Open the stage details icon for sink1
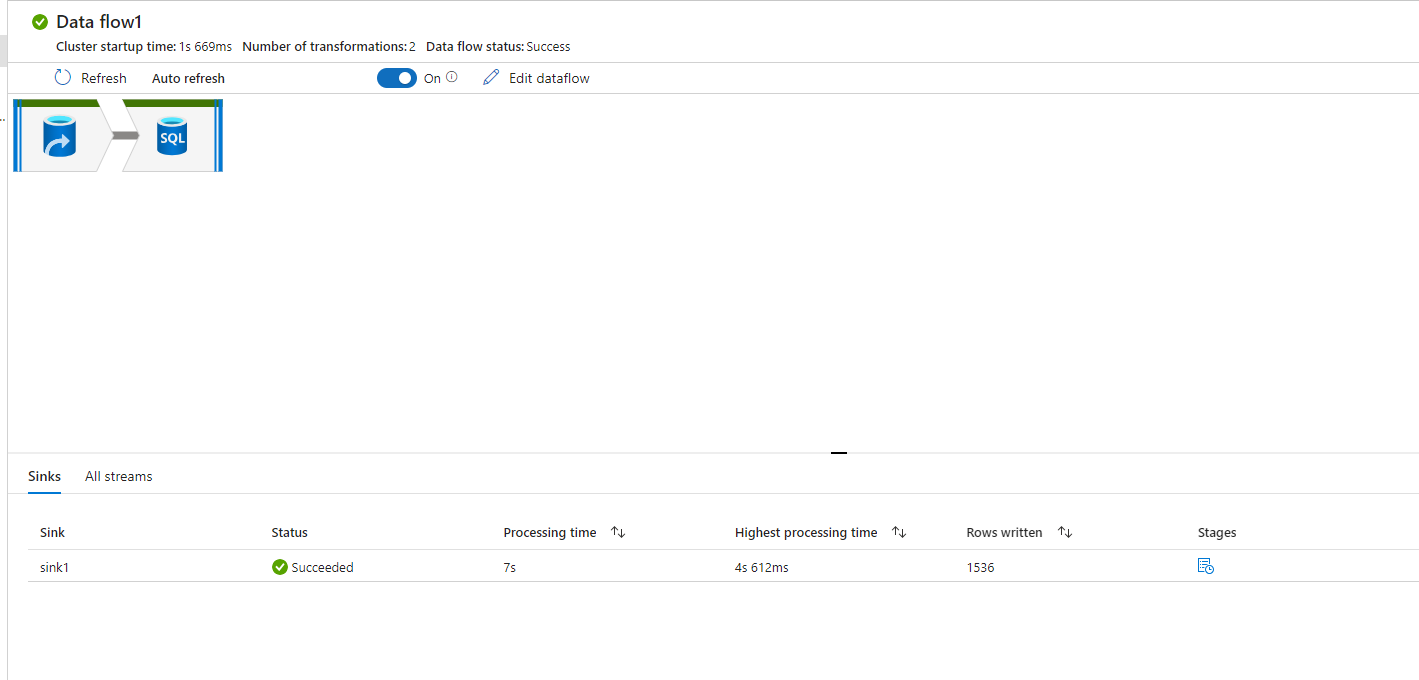 pyautogui.click(x=1205, y=566)
